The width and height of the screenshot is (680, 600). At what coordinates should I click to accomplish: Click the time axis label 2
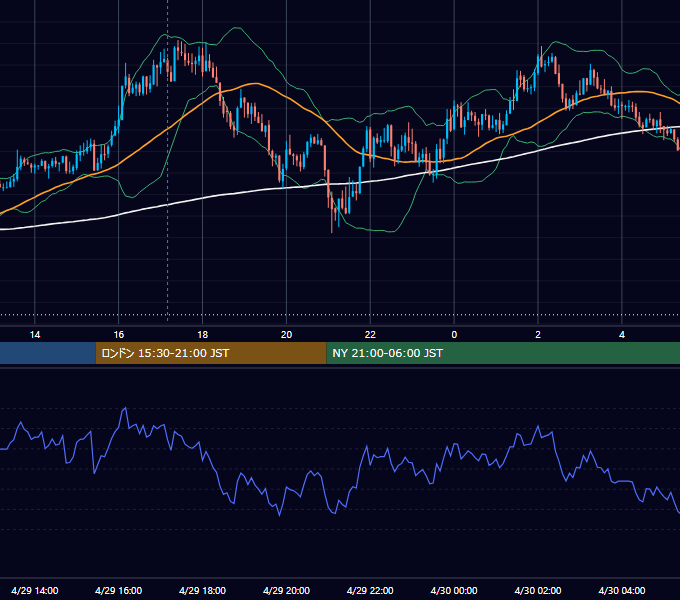(538, 335)
